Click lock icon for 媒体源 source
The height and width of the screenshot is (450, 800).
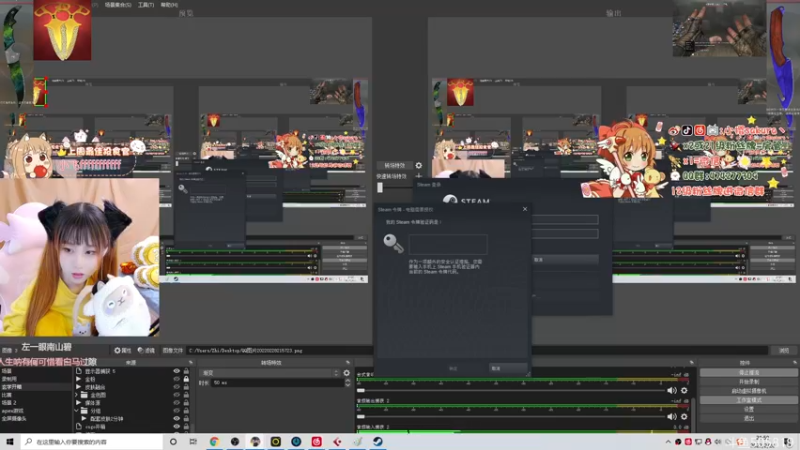(x=186, y=403)
